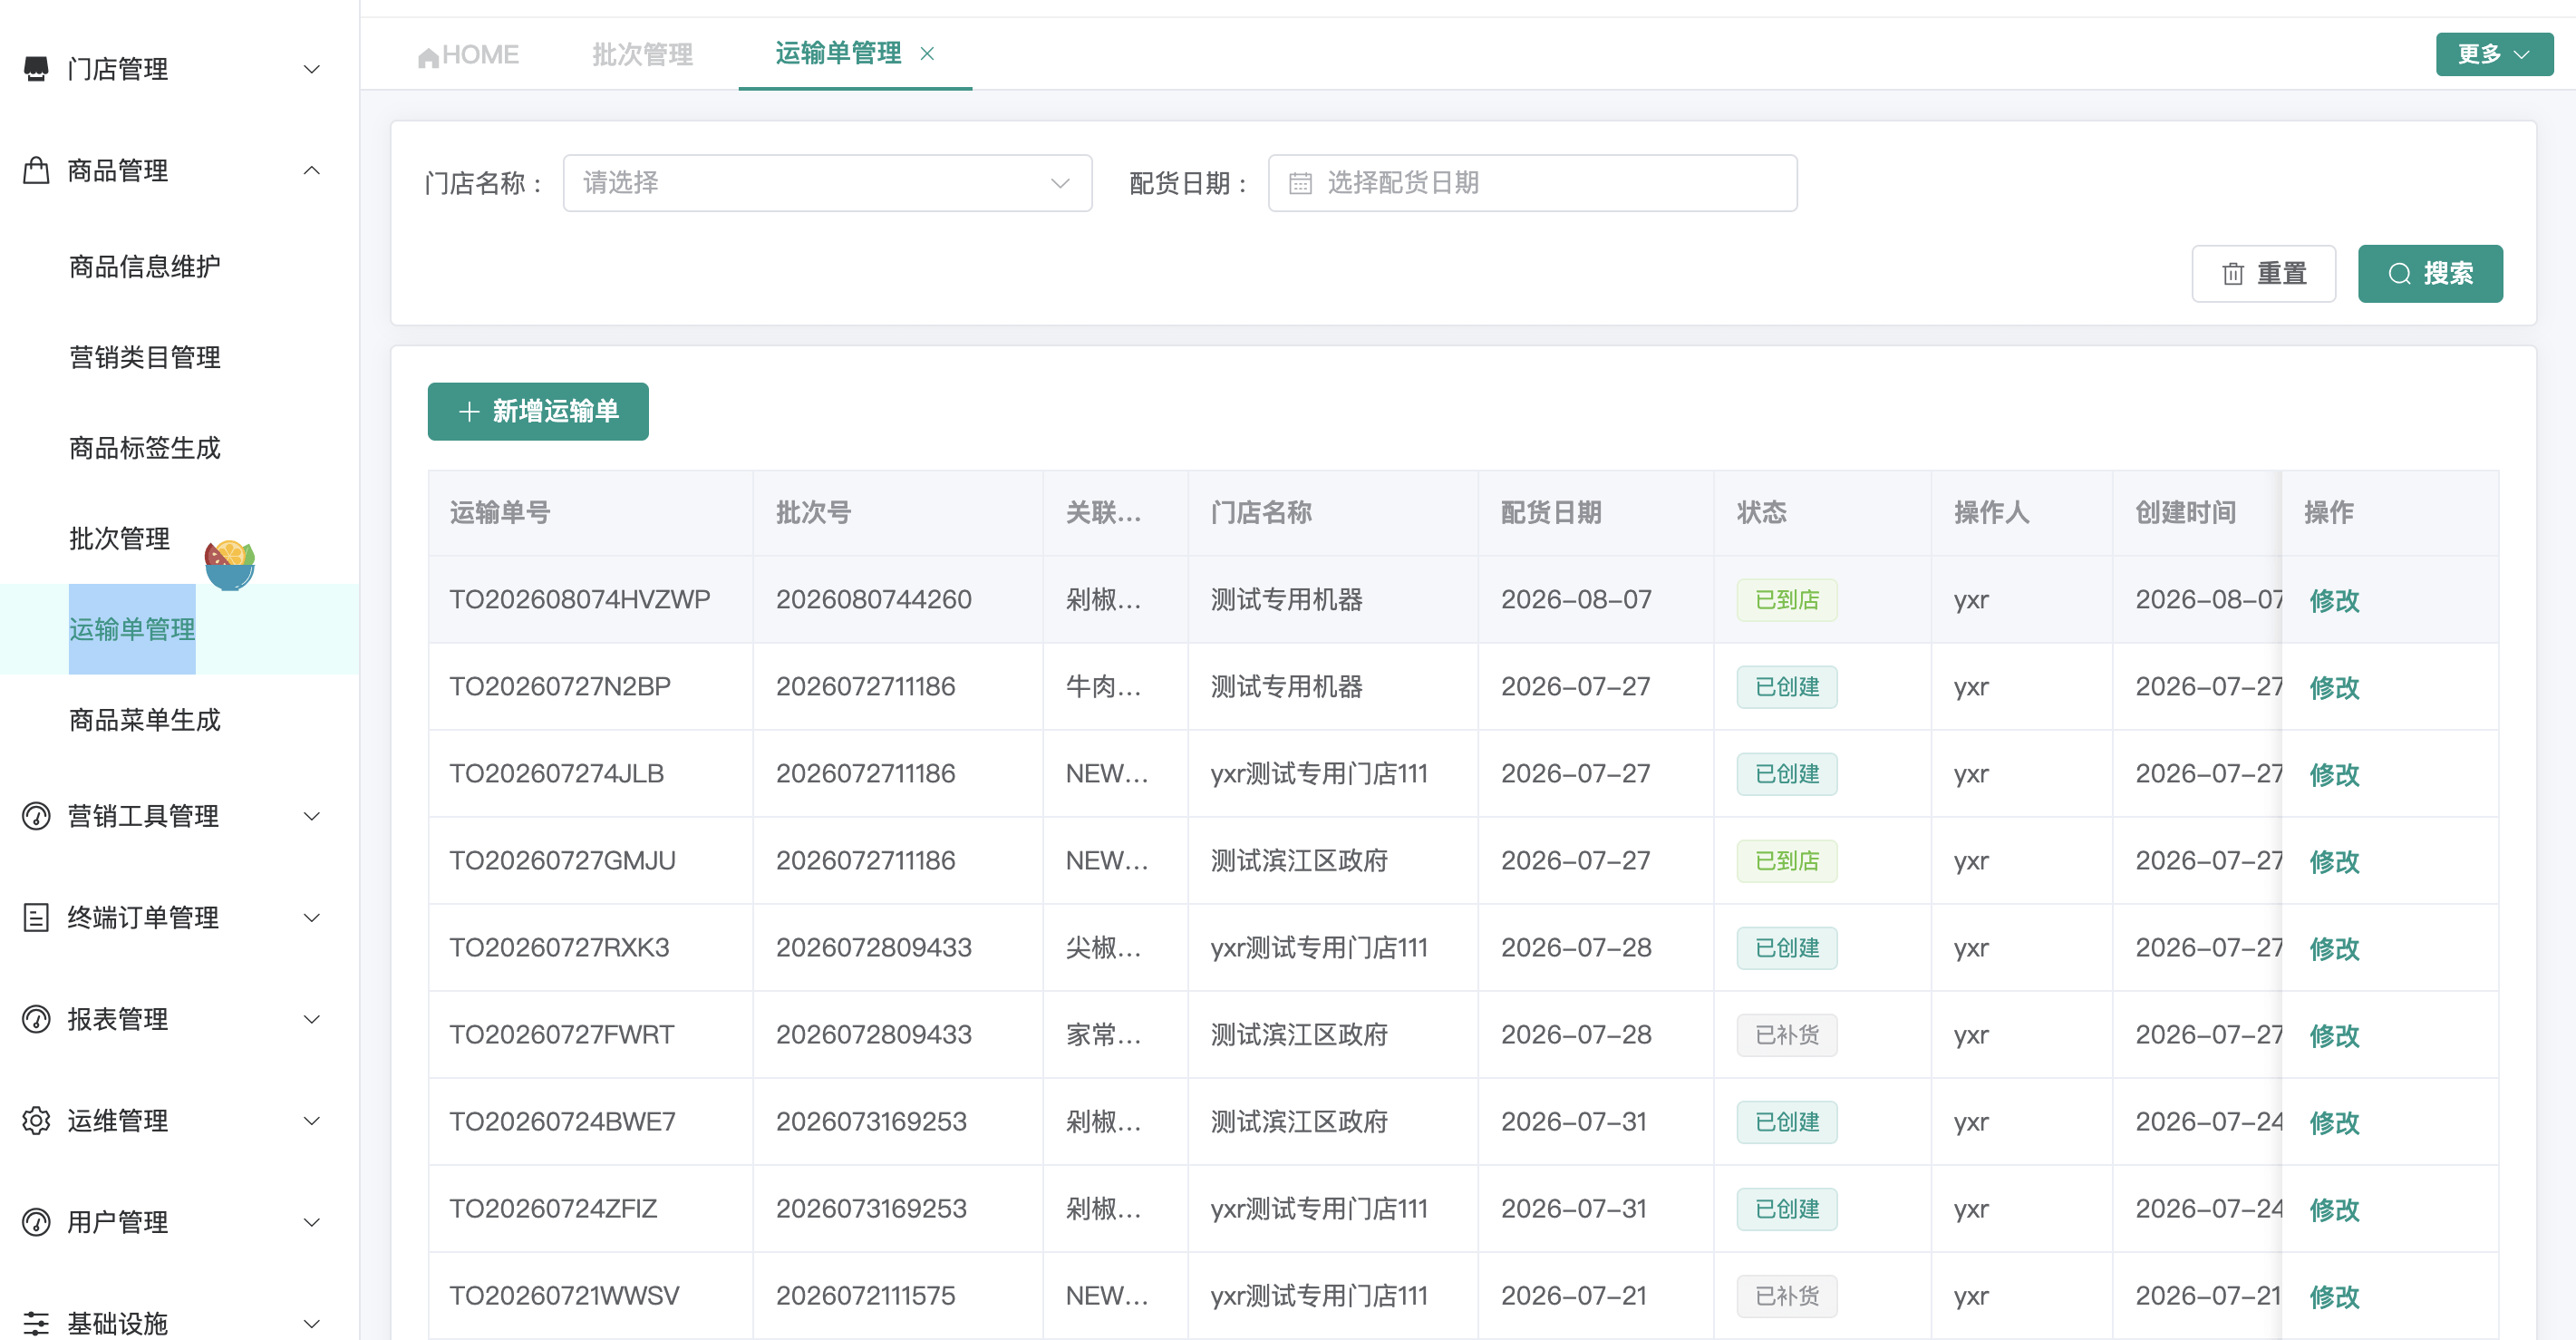The image size is (2576, 1340).
Task: Open 营销类目管理 in sidebar
Action: [145, 357]
